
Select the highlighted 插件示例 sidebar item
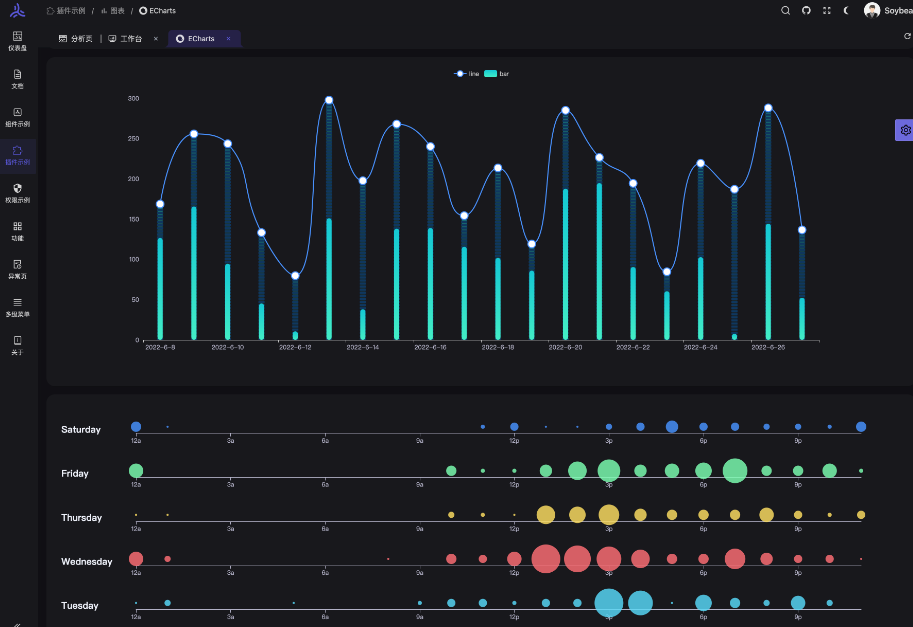(x=17, y=155)
